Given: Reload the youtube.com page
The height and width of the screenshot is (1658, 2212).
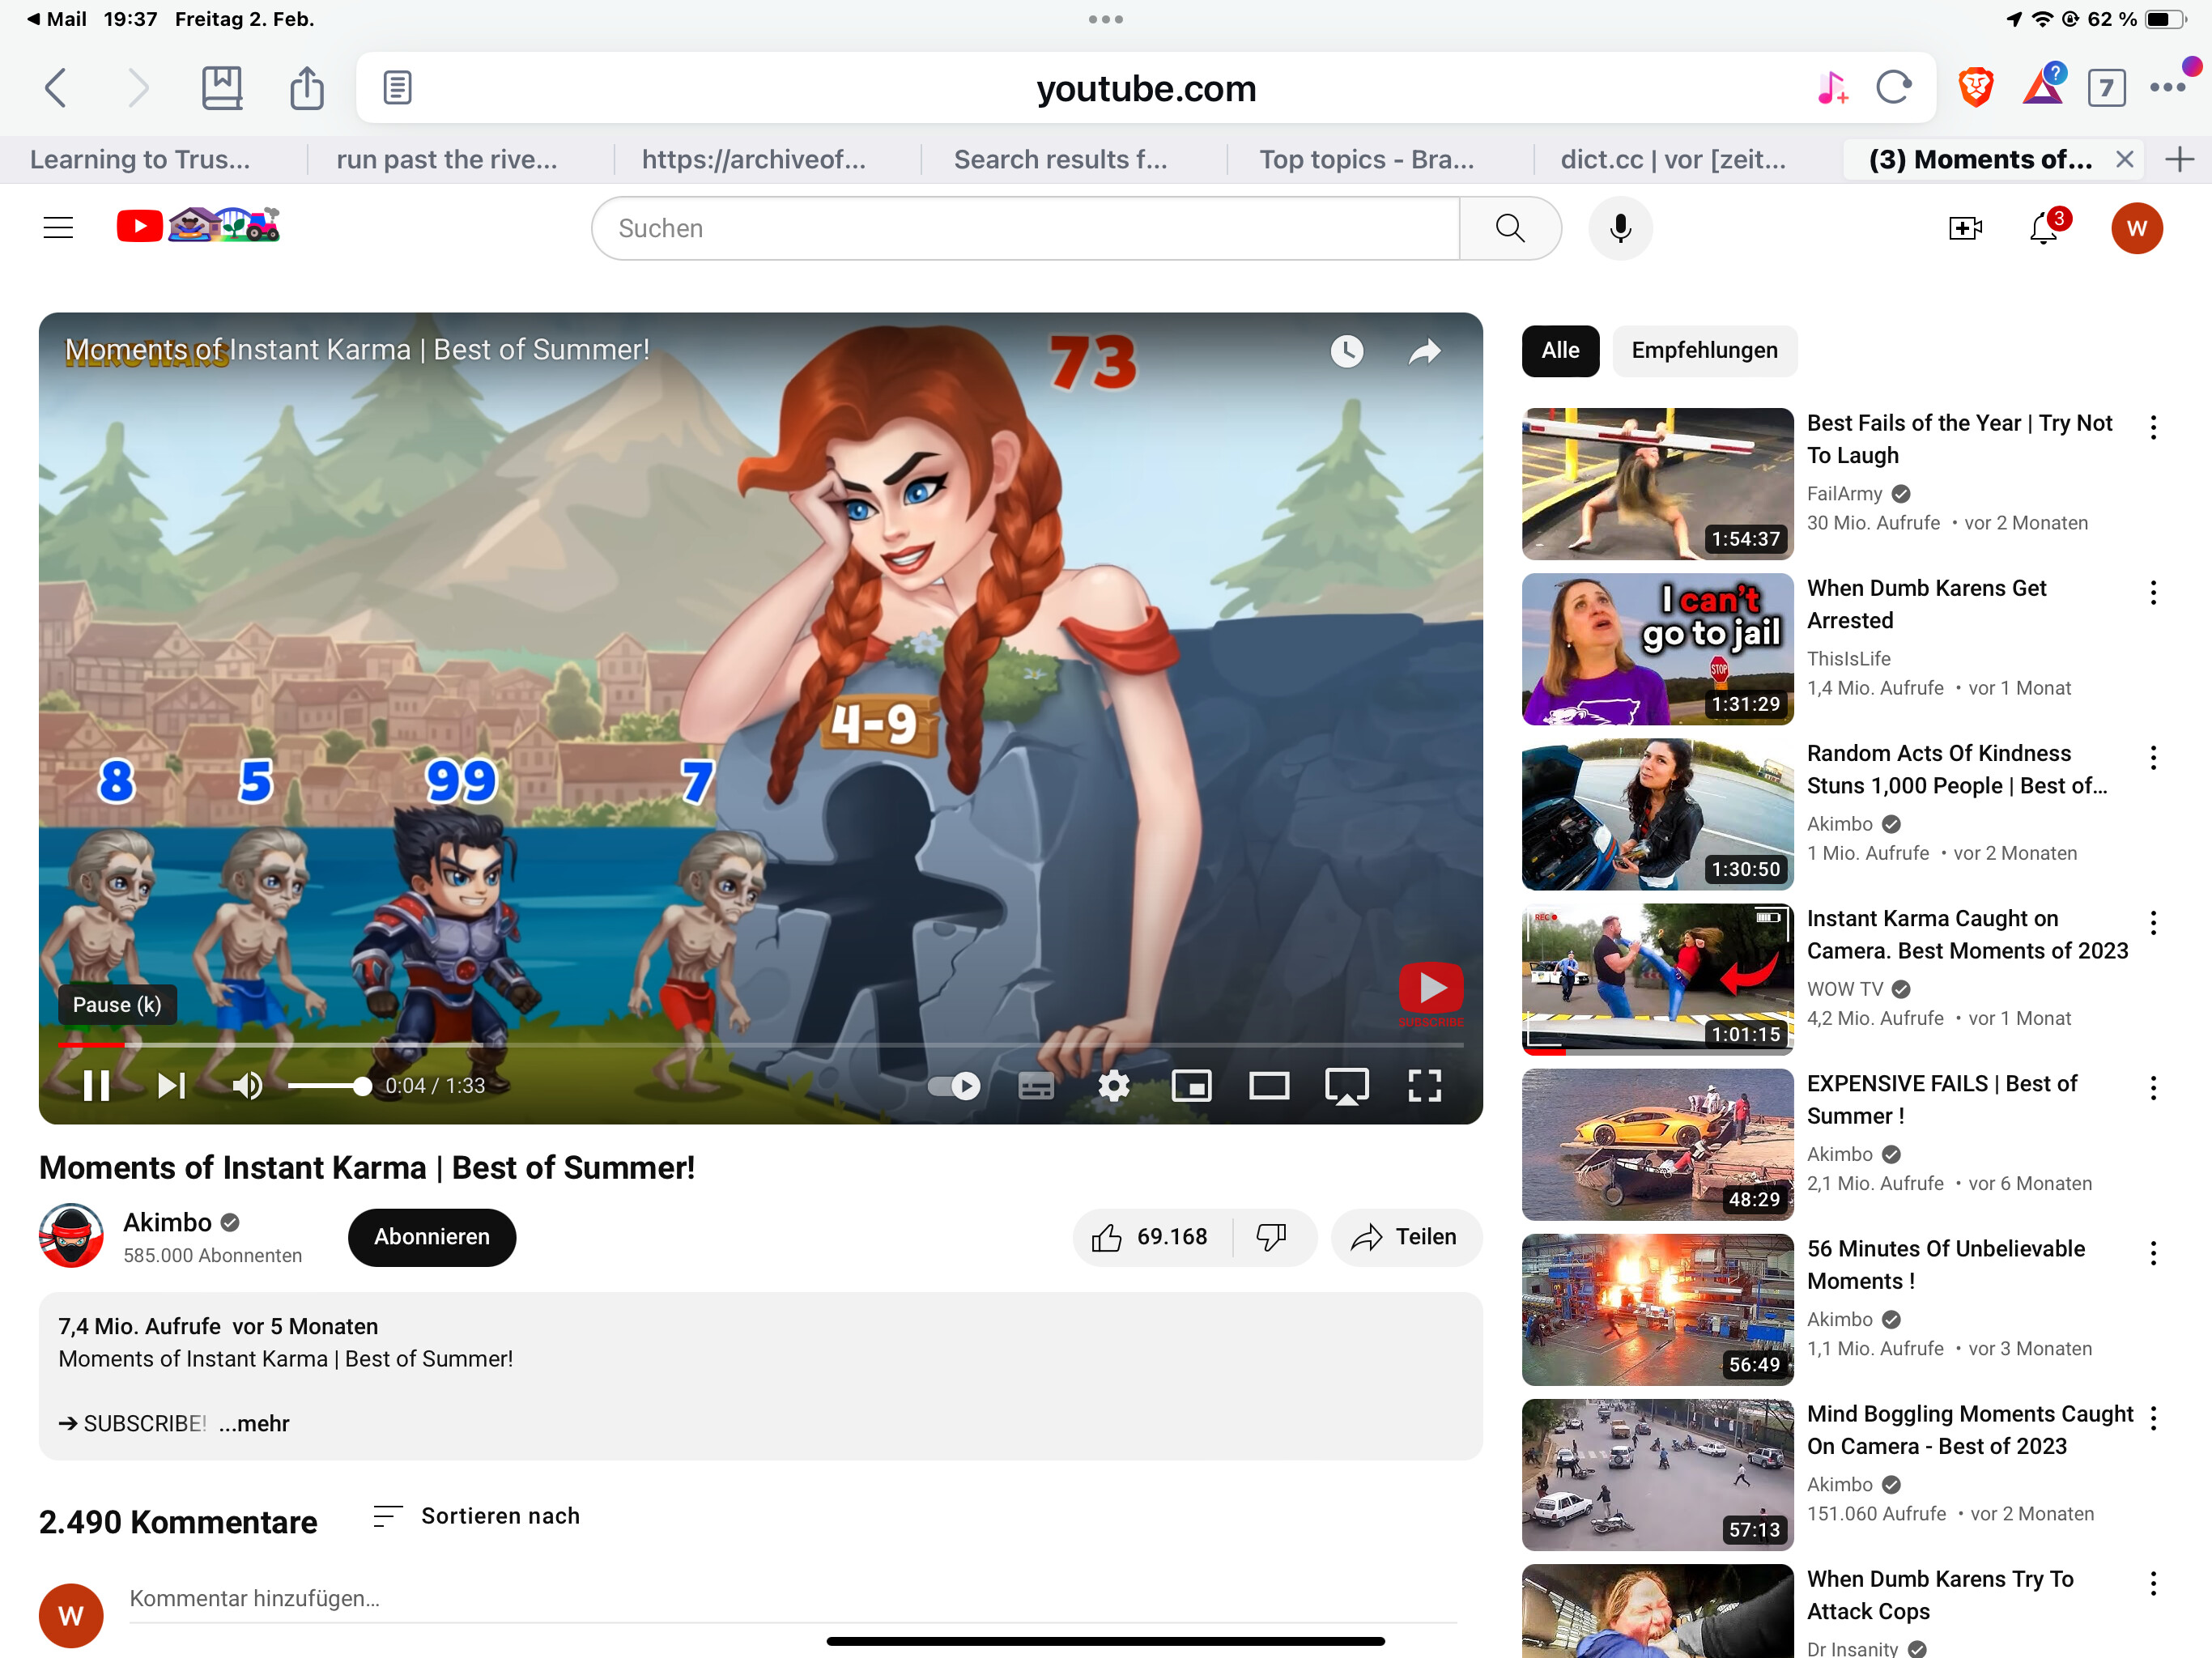Looking at the screenshot, I should tap(1894, 88).
